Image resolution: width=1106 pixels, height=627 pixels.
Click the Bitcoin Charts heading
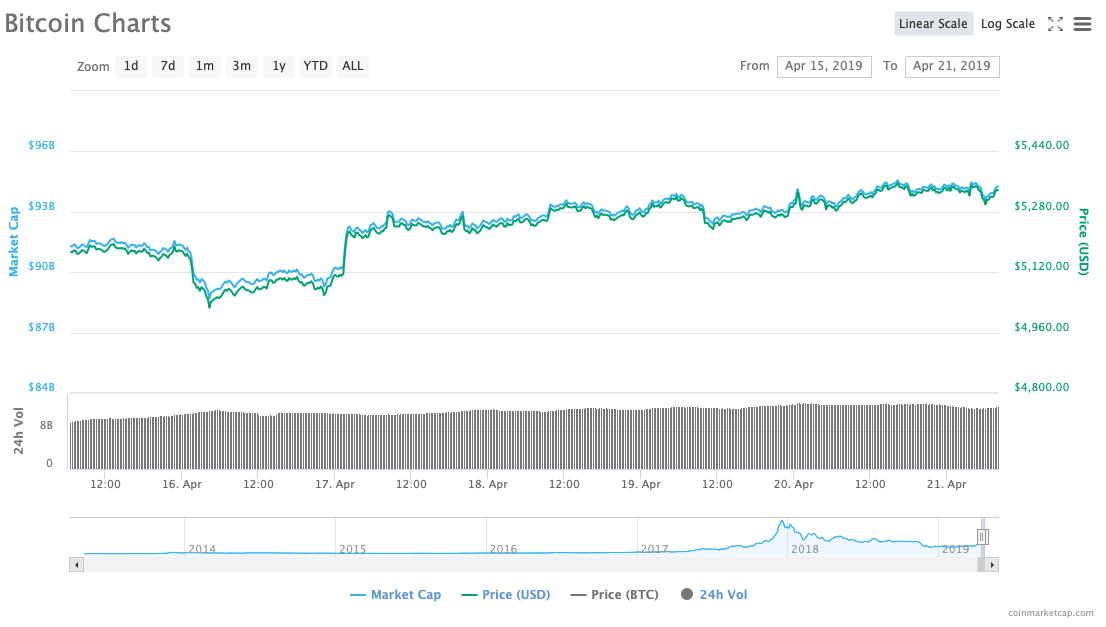pyautogui.click(x=88, y=23)
